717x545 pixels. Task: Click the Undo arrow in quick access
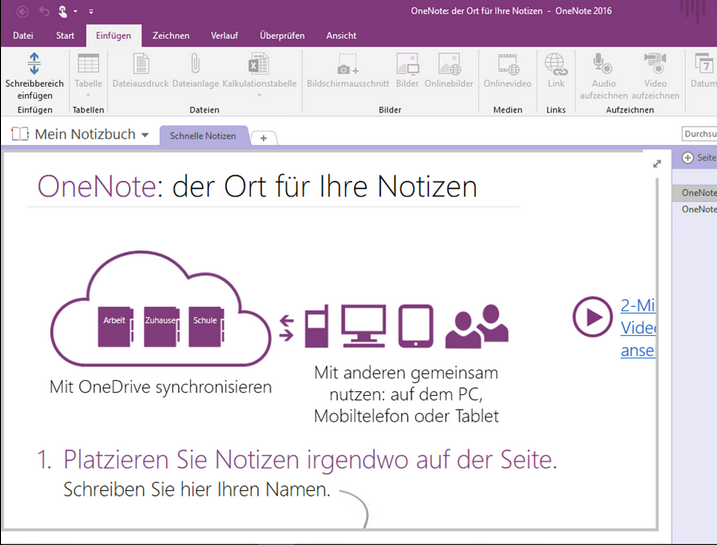(x=44, y=11)
